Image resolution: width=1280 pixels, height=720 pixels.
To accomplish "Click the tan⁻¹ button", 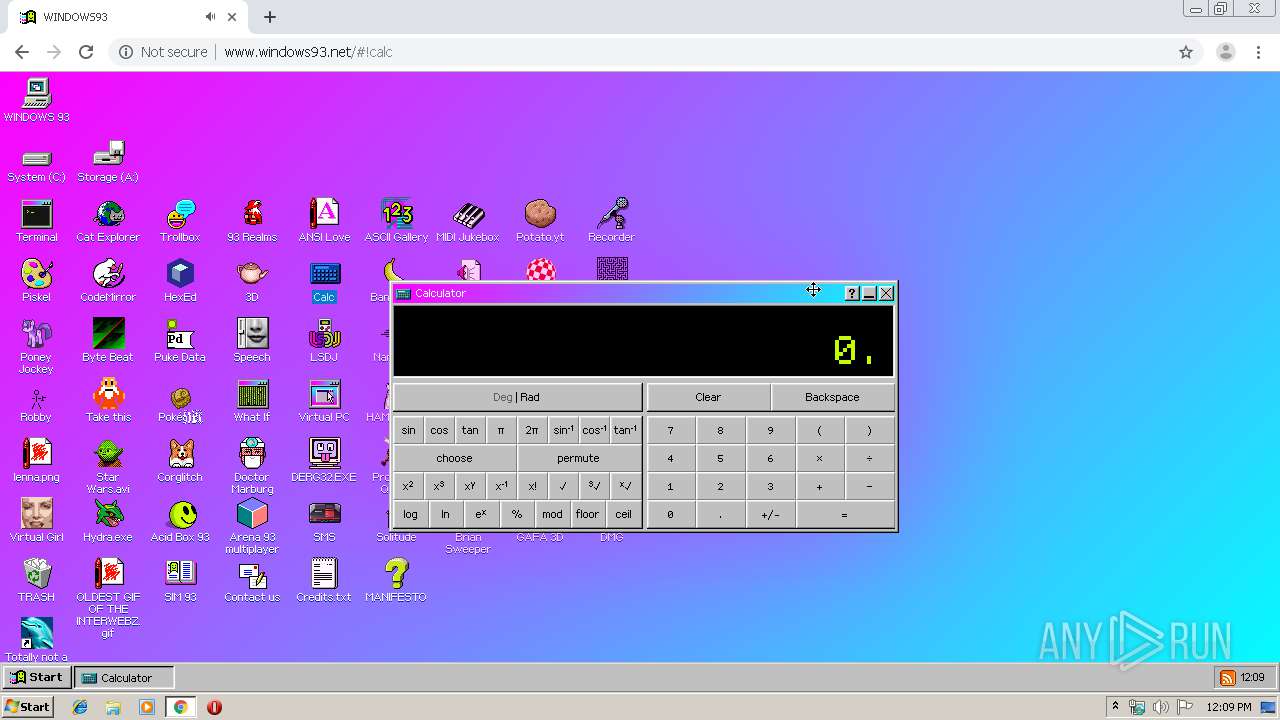I will pos(625,430).
